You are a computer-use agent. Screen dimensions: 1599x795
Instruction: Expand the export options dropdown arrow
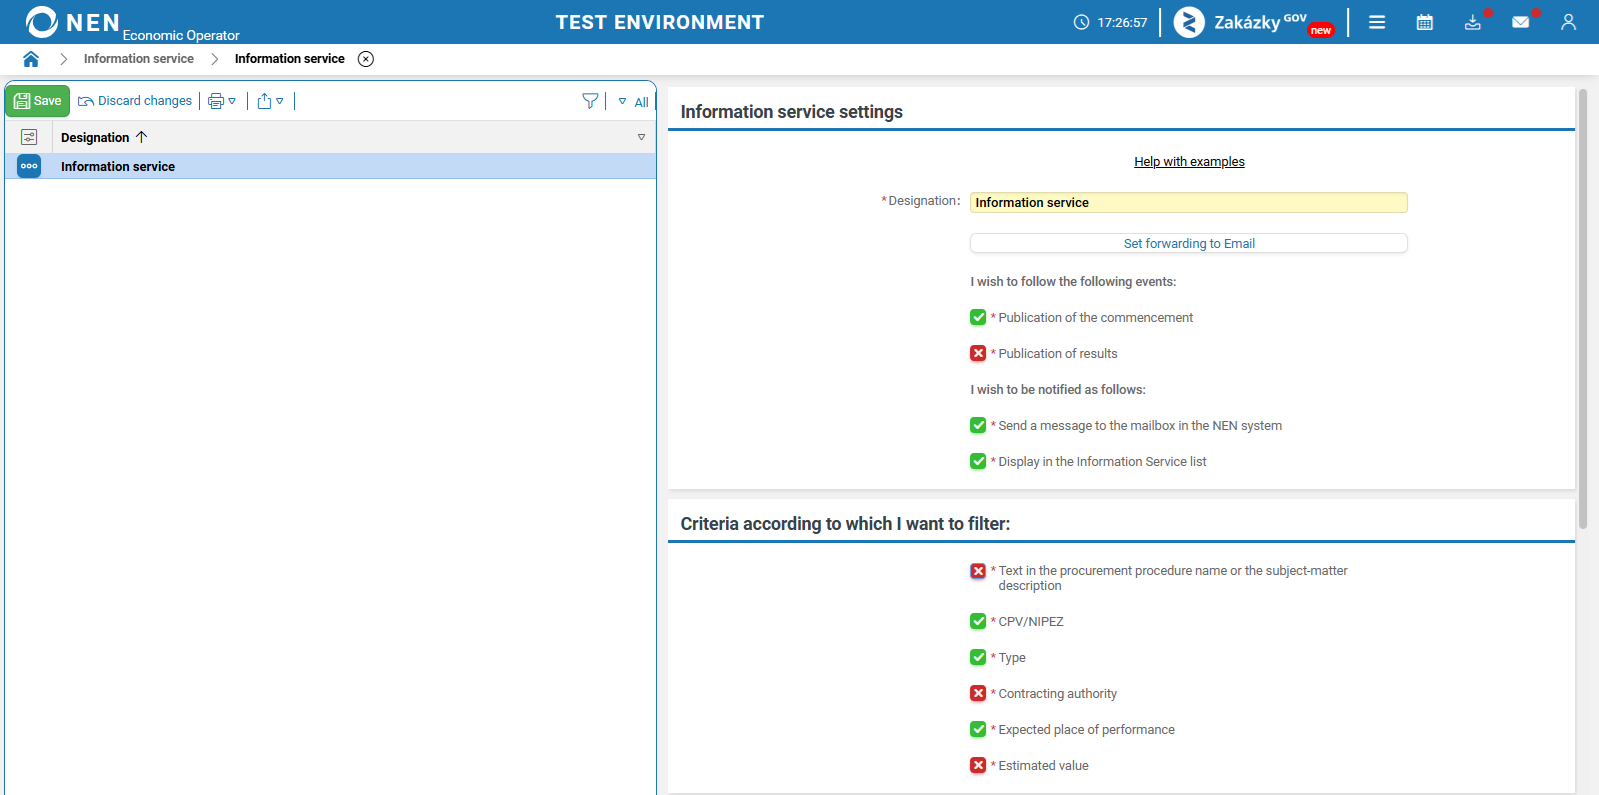click(x=280, y=101)
